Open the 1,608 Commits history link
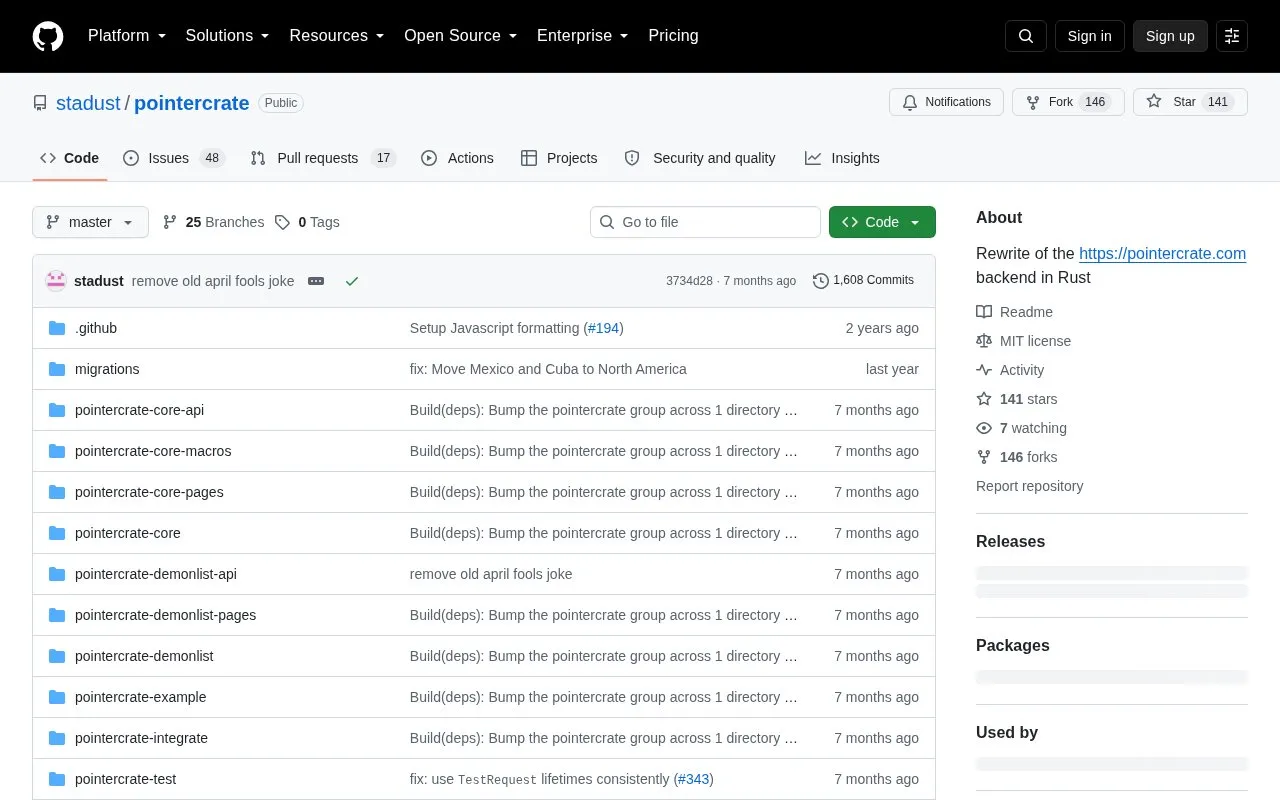Screen dimensions: 1280x800 pos(863,281)
